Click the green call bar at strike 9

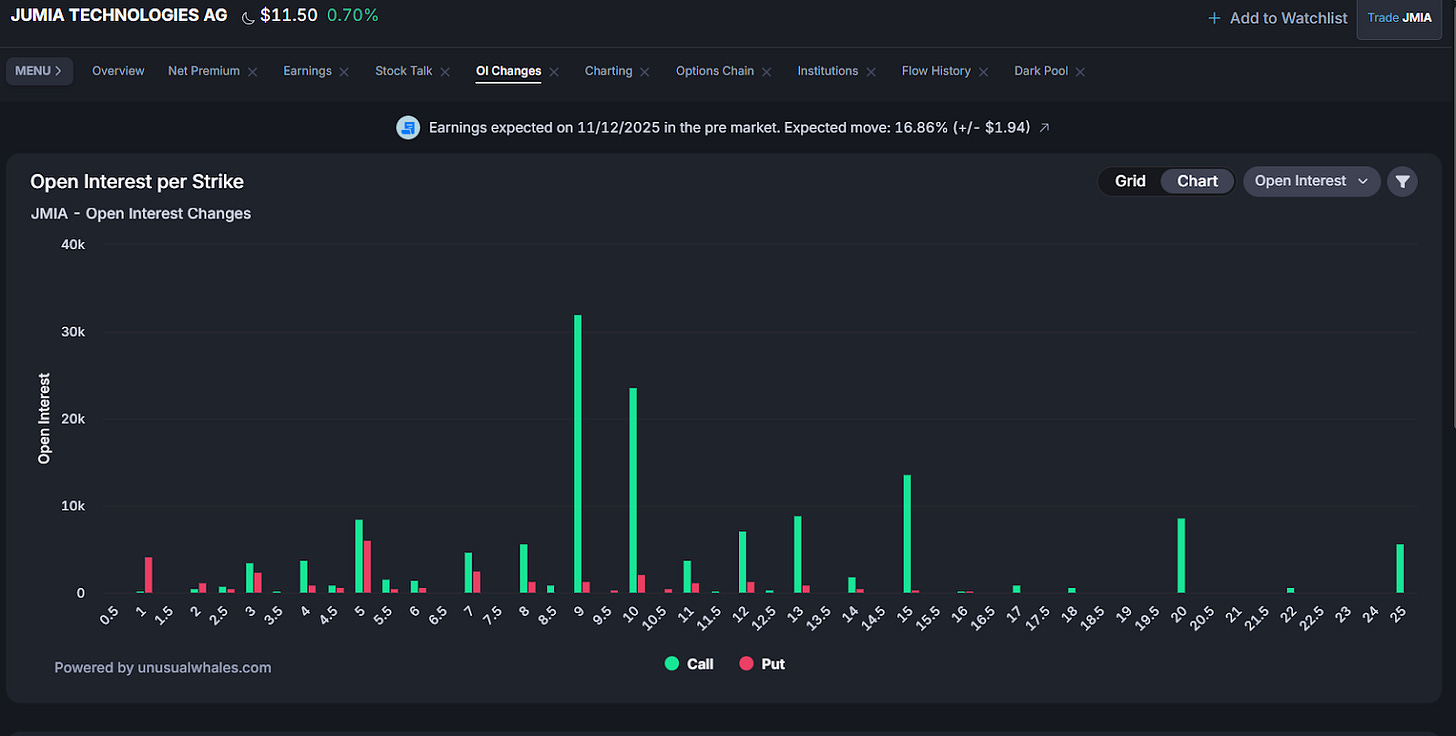[578, 454]
